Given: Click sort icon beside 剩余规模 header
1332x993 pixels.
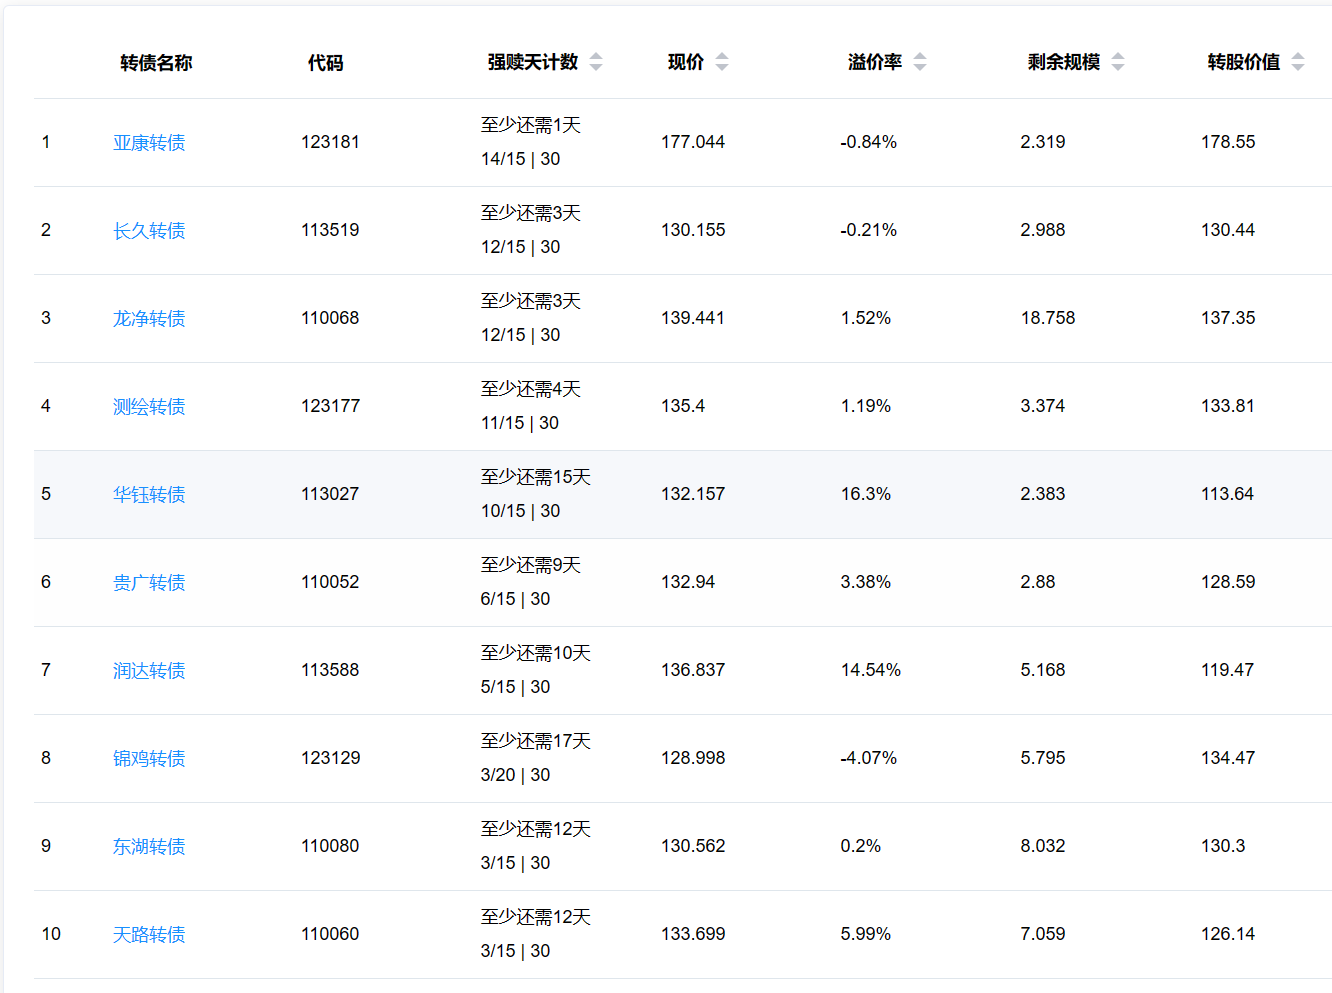Looking at the screenshot, I should tap(1118, 62).
